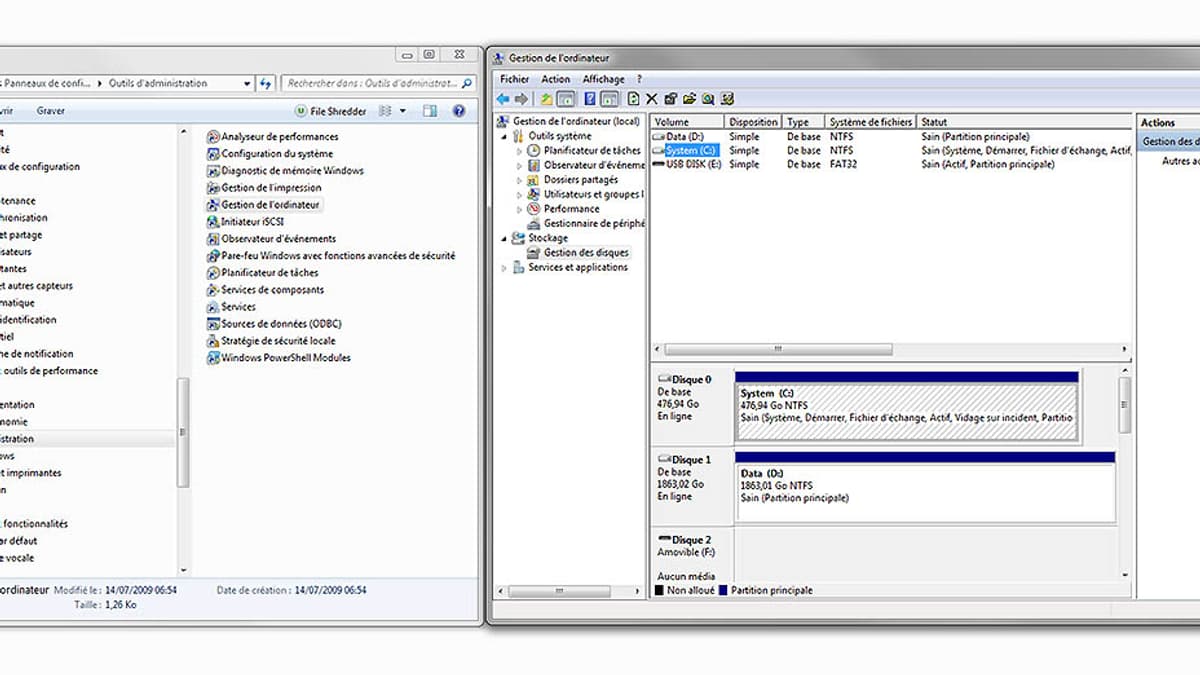This screenshot has height=675, width=1200.
Task: Open Initiateur iSCSI shortcut
Action: click(x=246, y=222)
